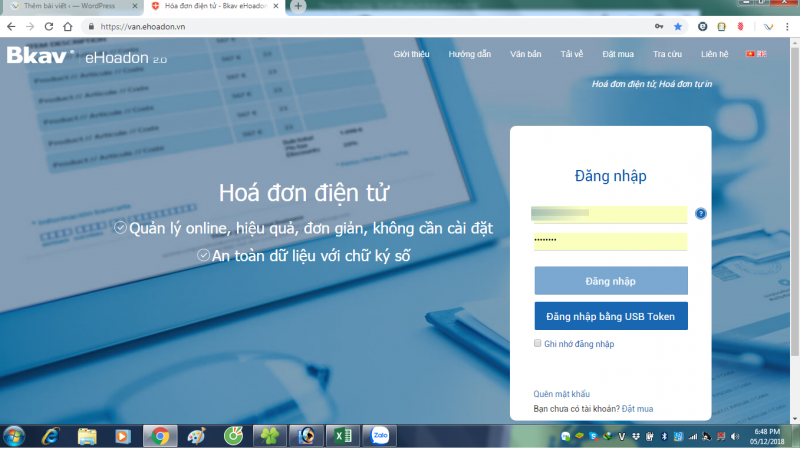The image size is (800, 450).
Task: Click the Bkav eHoadon logo
Action: tap(86, 55)
